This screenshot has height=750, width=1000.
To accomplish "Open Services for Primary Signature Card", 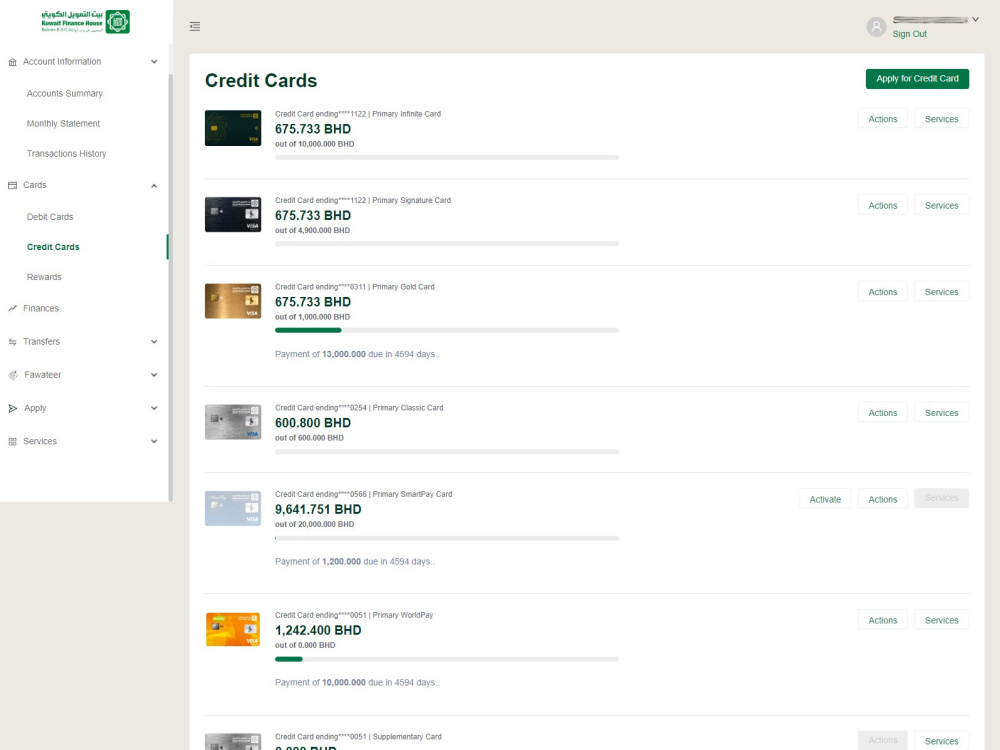I will 941,205.
